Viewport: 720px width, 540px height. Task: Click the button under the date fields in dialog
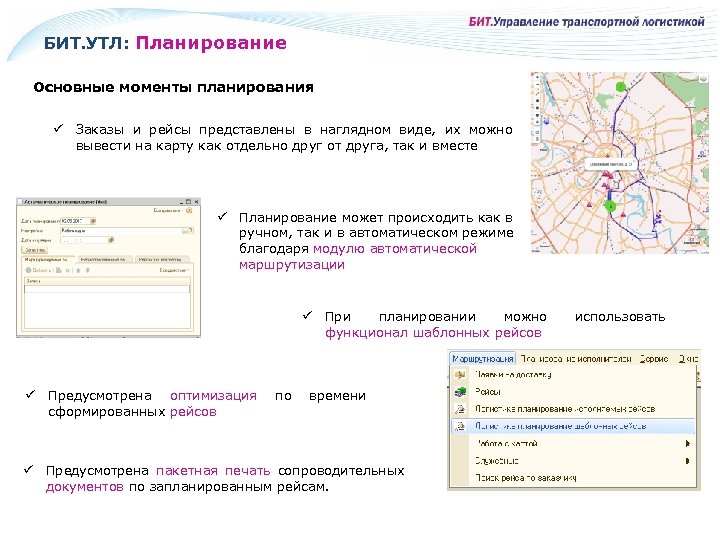34,250
